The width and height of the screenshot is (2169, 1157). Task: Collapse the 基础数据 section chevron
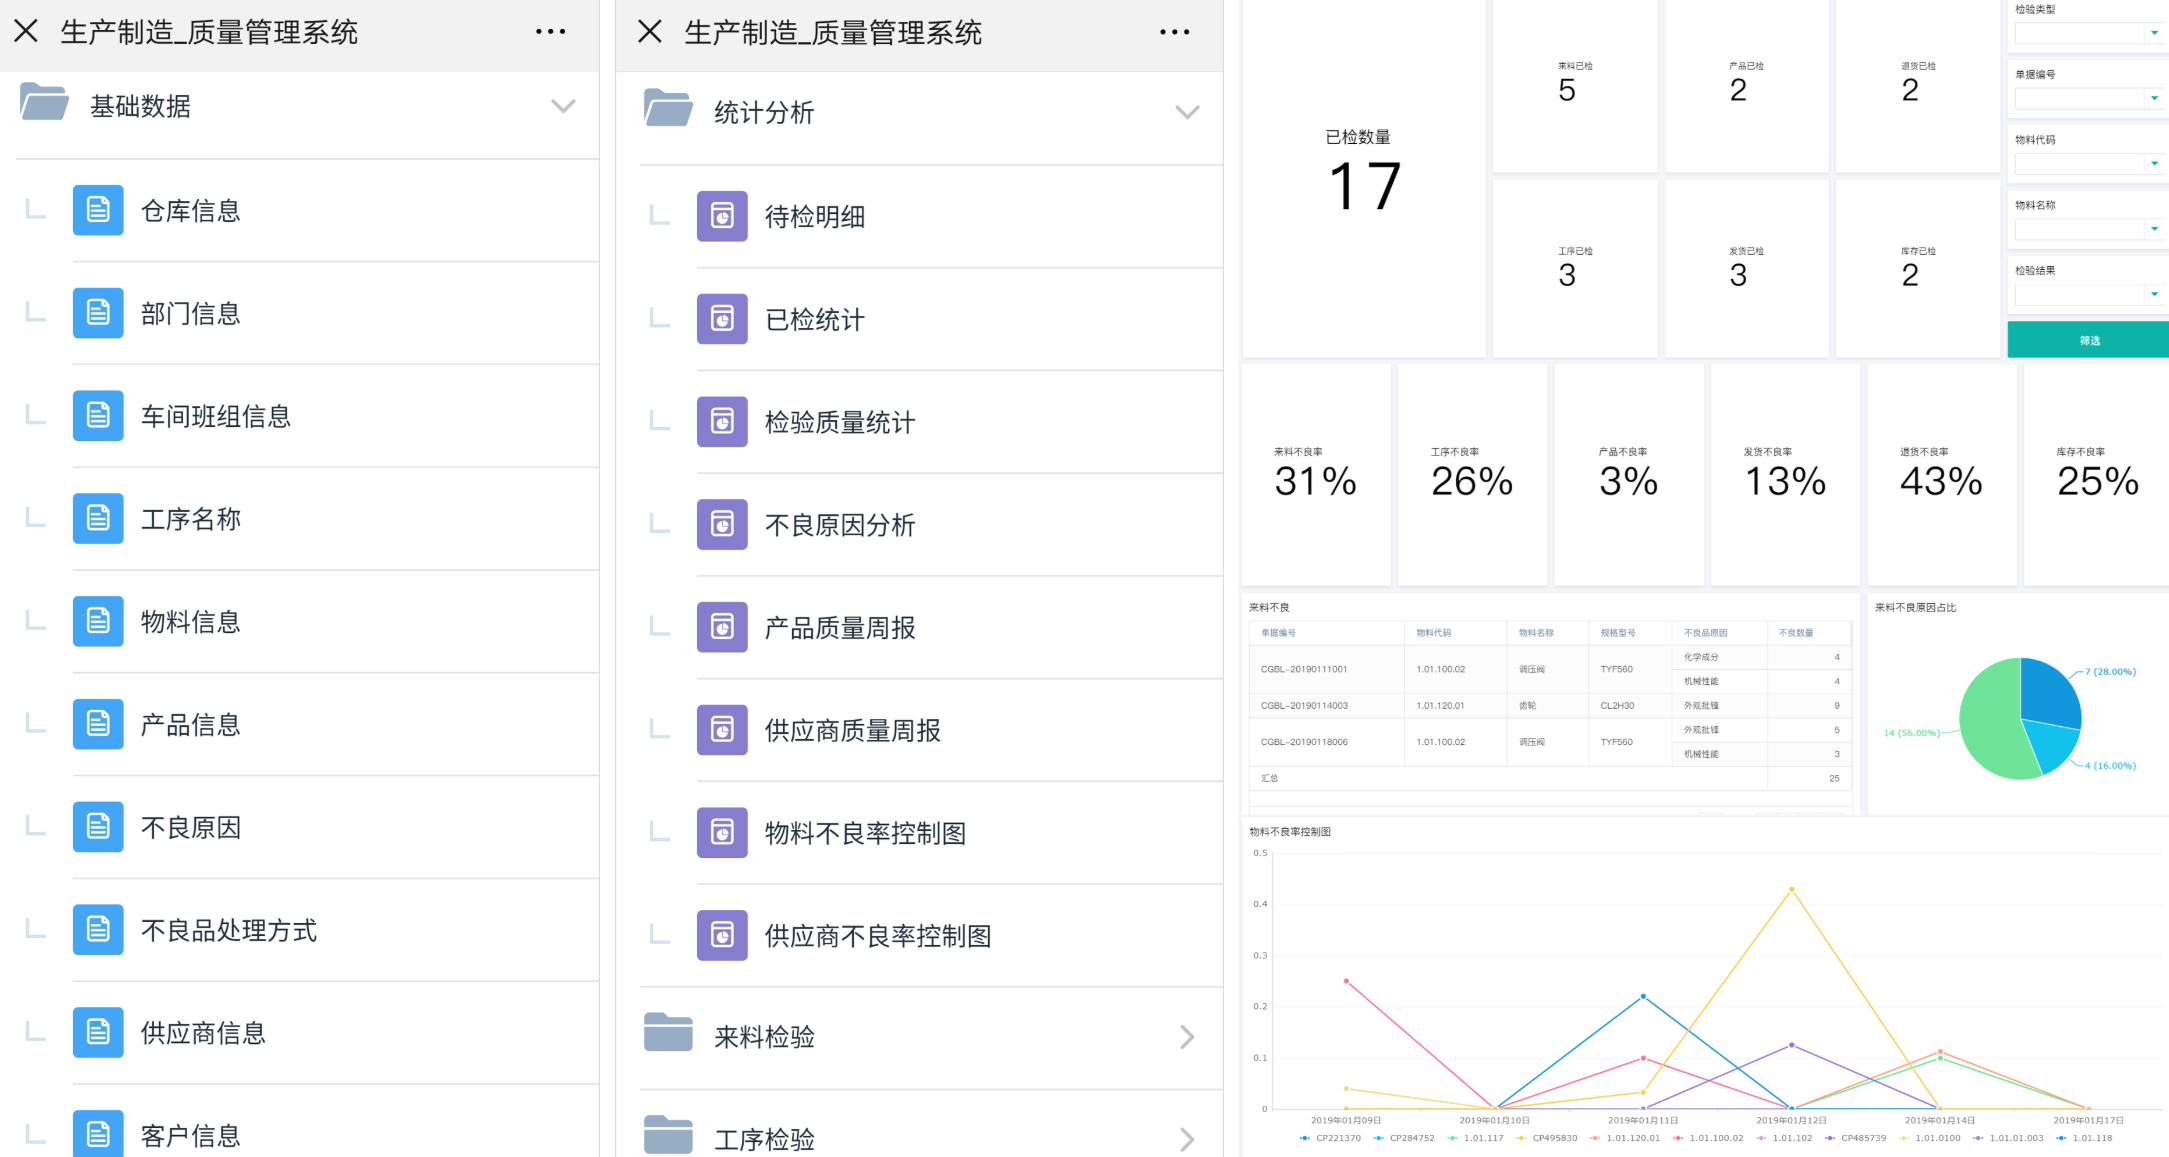(x=563, y=106)
